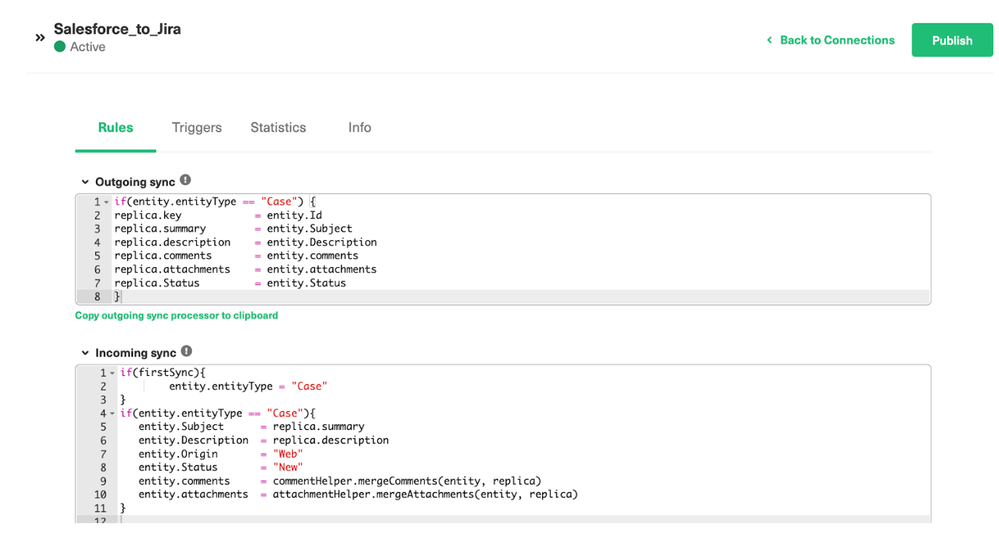
Task: Click the if(firstSync){ line
Action: tap(162, 373)
